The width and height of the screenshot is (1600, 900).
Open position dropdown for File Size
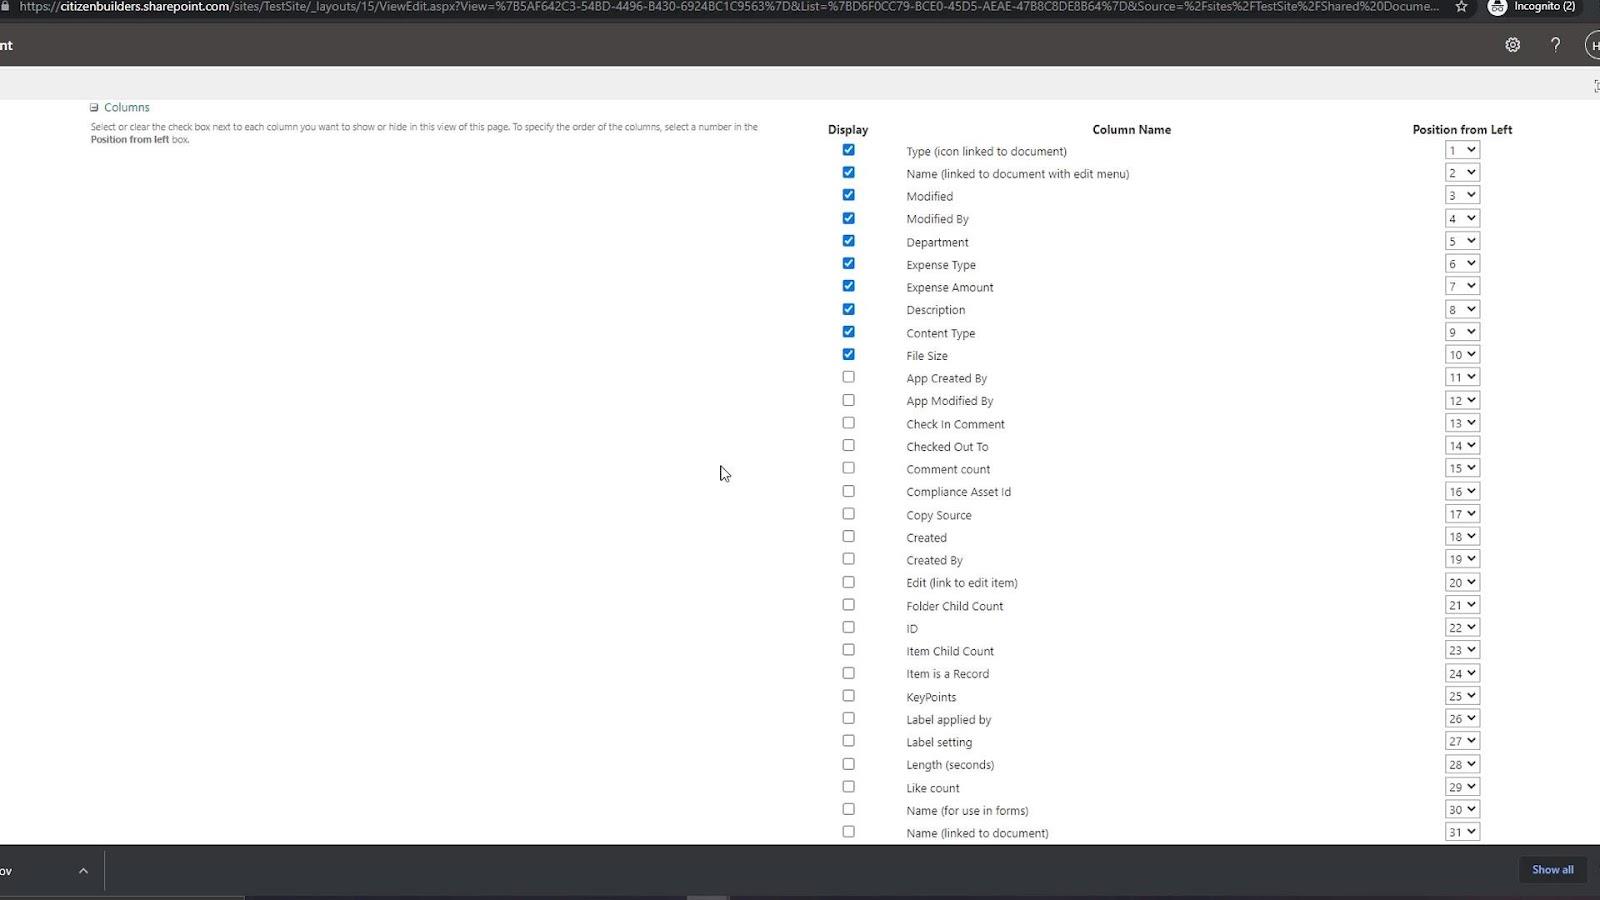[1462, 355]
